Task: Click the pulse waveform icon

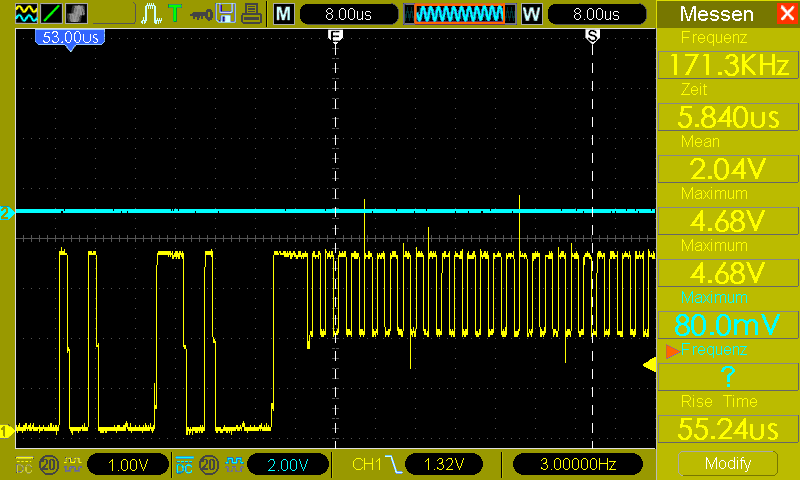Action: click(152, 14)
